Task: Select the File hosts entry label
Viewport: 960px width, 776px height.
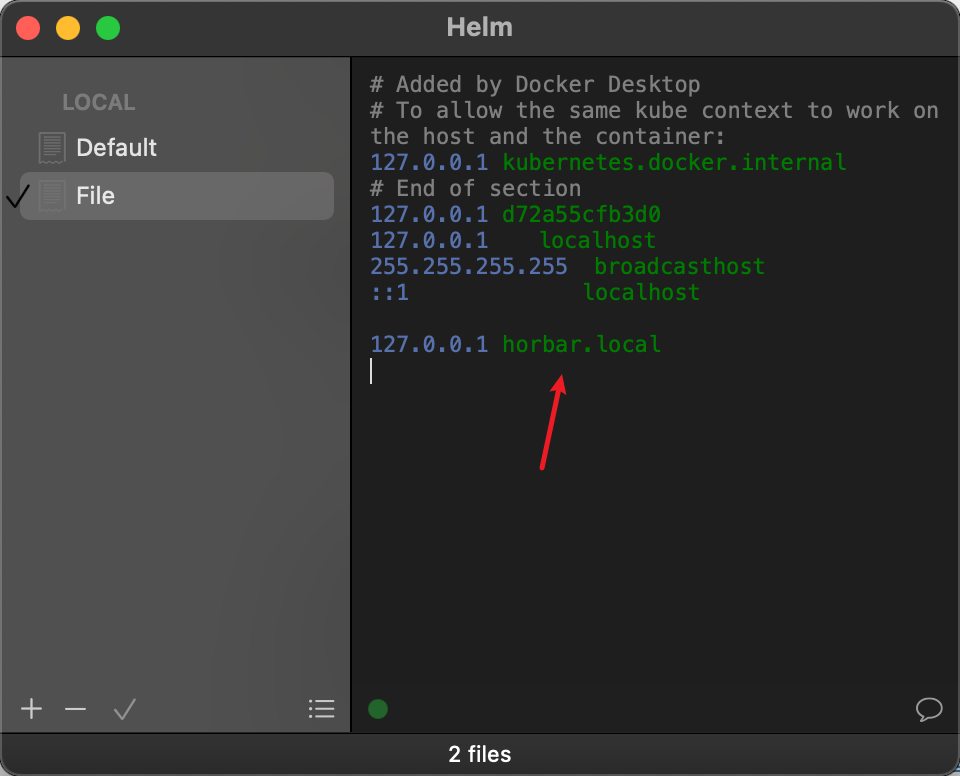Action: [x=95, y=196]
